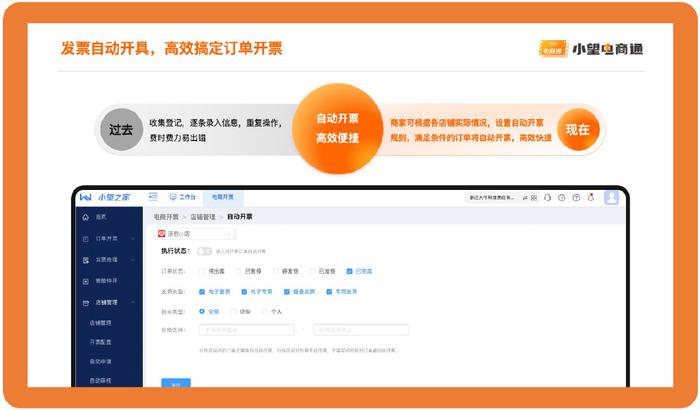Viewport: 700px width, 410px height.
Task: Open the notification bell icon
Action: click(x=591, y=197)
